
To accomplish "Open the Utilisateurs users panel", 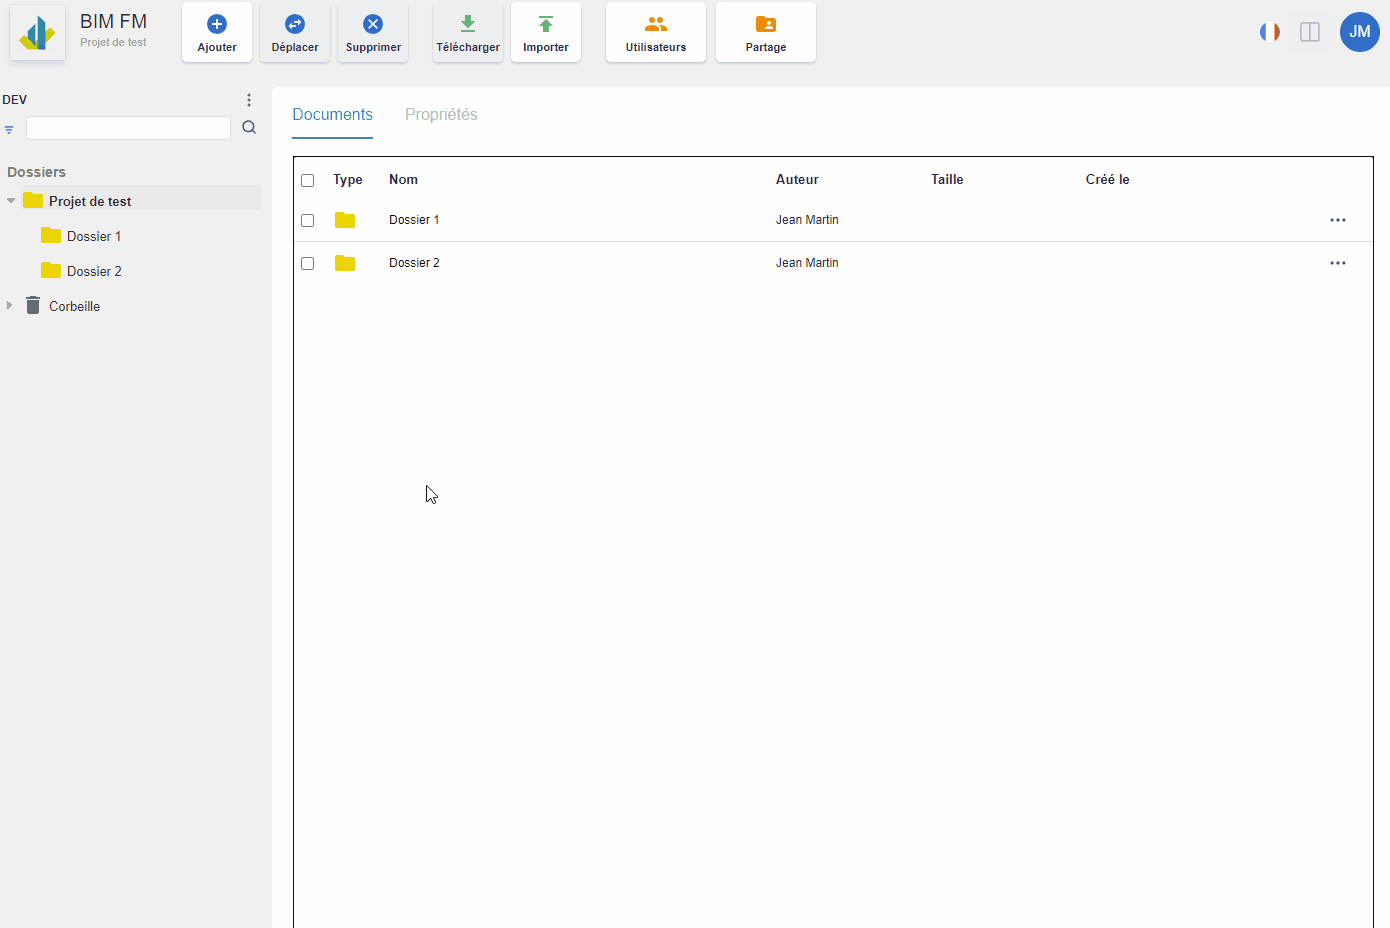I will click(x=655, y=23).
